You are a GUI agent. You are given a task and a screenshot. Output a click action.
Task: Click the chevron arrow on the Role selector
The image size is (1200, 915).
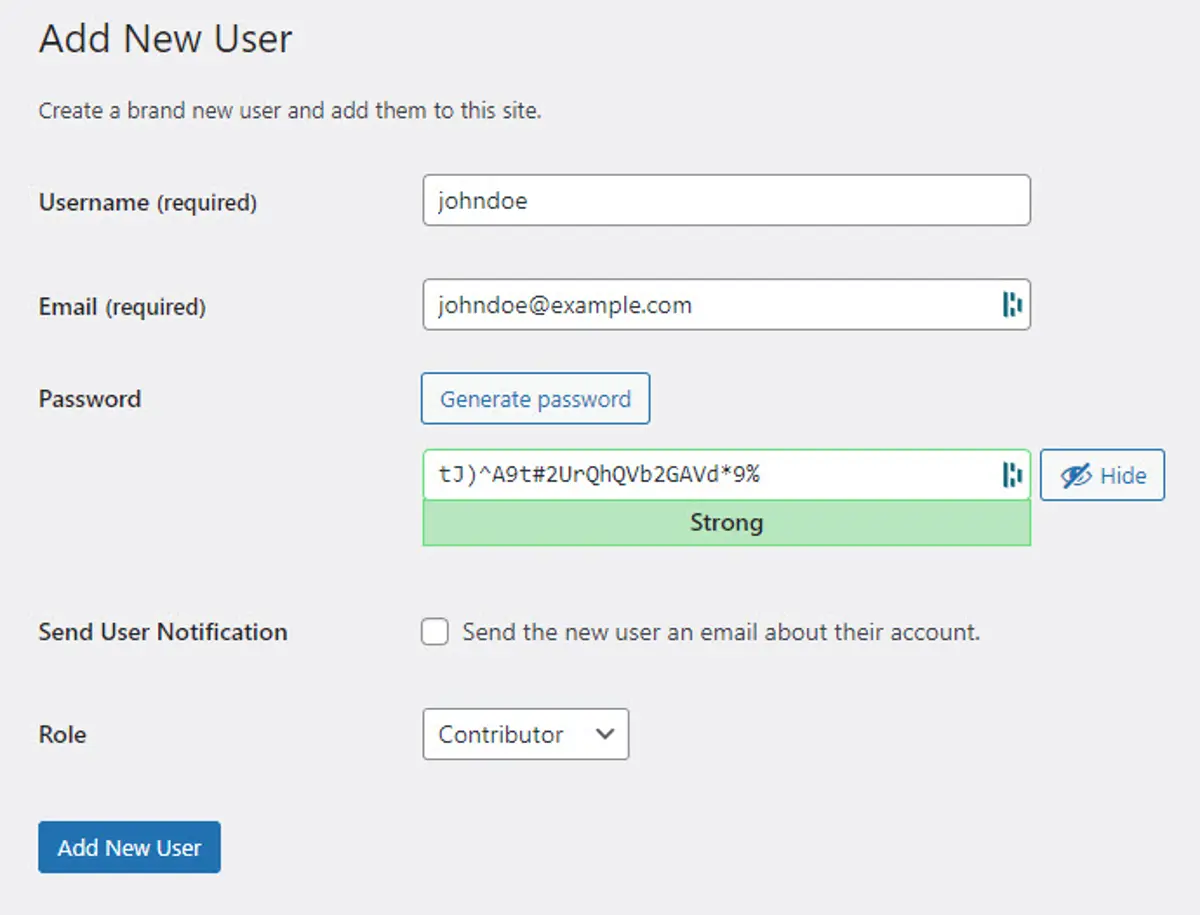click(604, 734)
